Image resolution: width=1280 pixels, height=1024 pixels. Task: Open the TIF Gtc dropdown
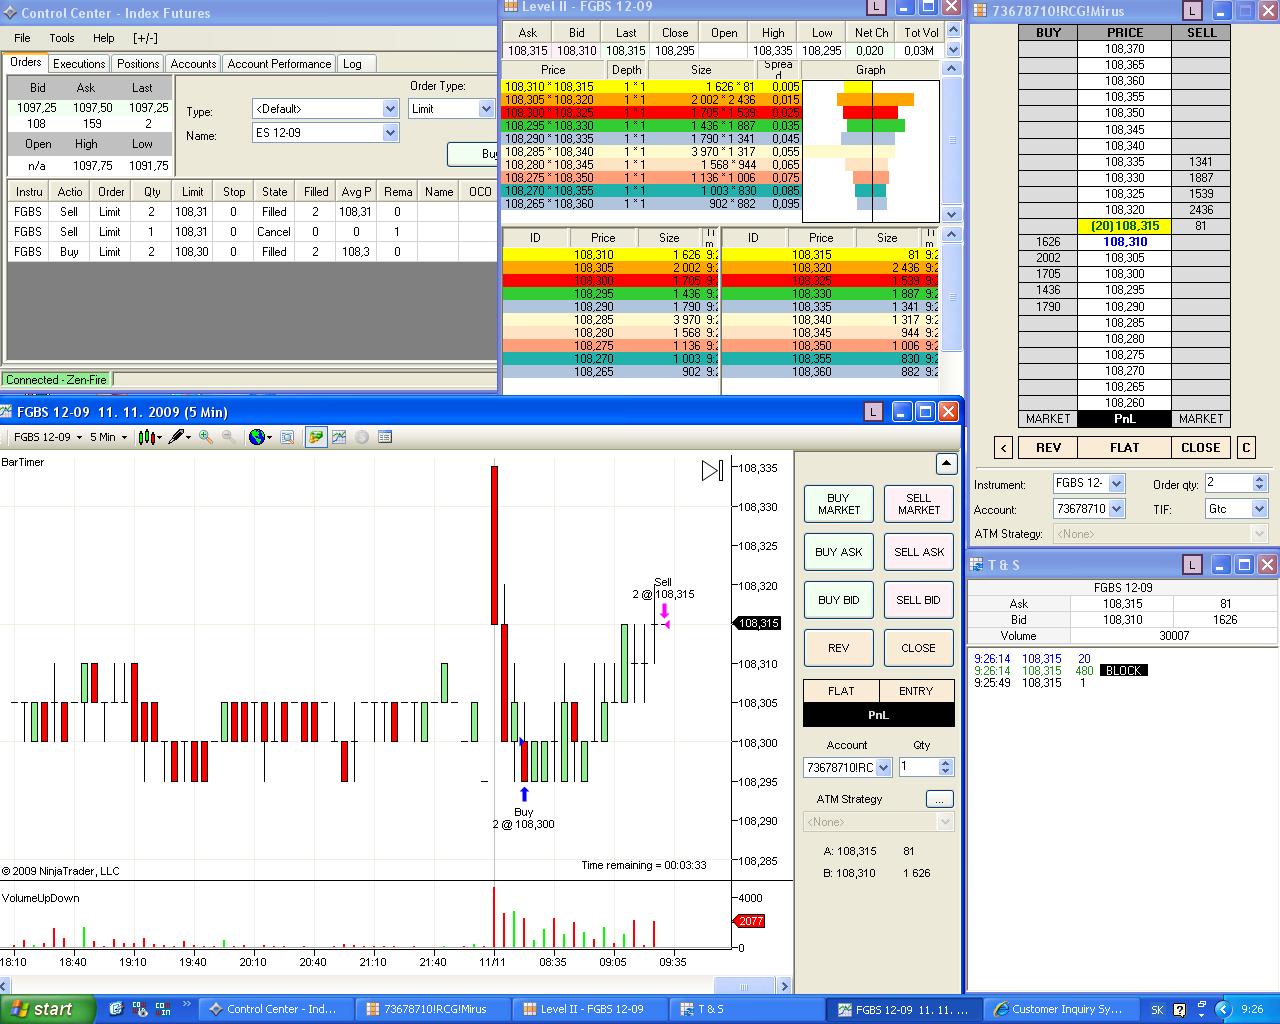(x=1236, y=509)
